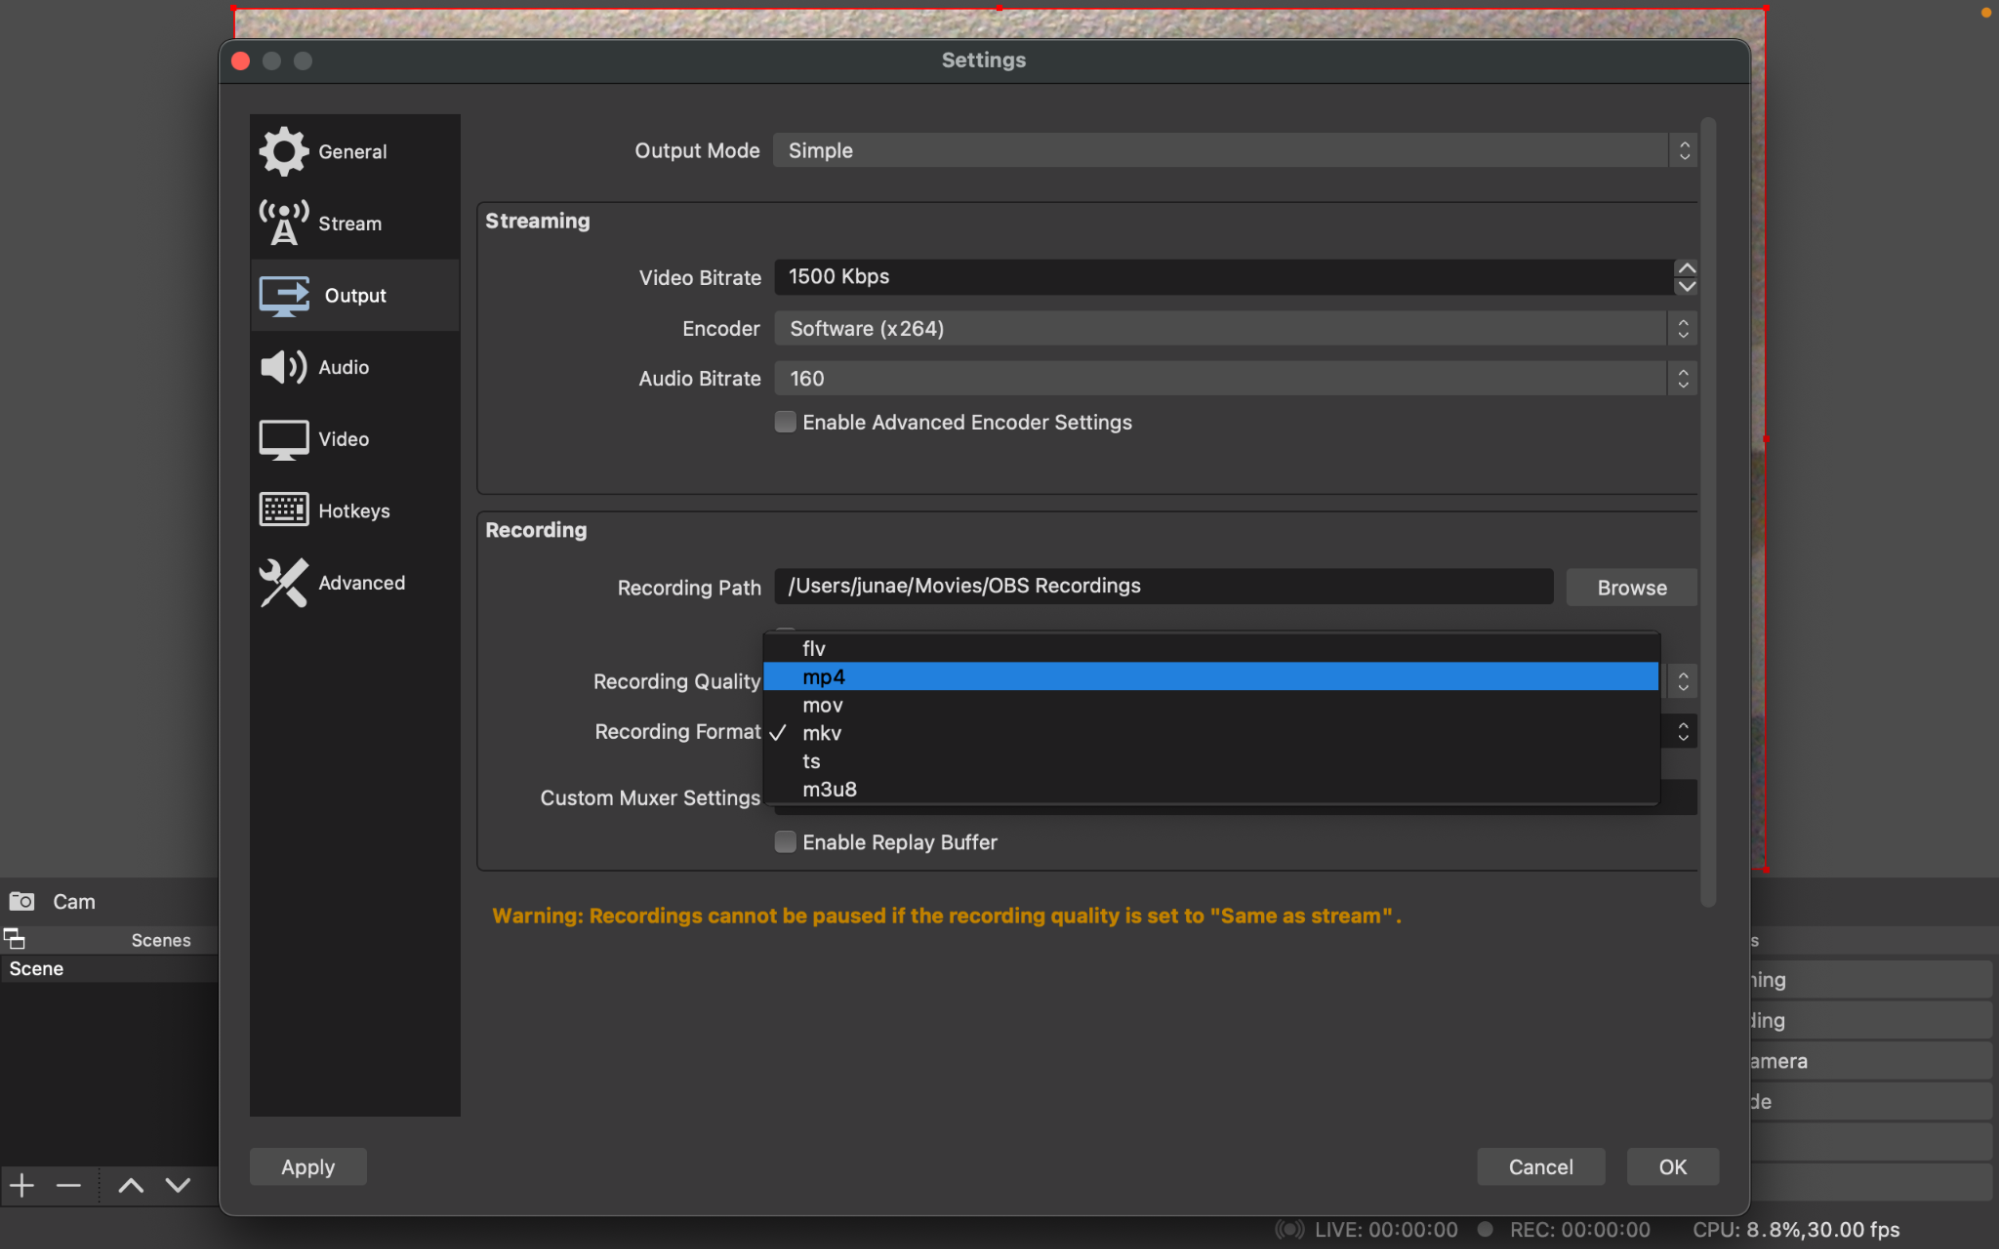Screen dimensions: 1999x1250
Task: Click the Apply button
Action: pos(307,1166)
